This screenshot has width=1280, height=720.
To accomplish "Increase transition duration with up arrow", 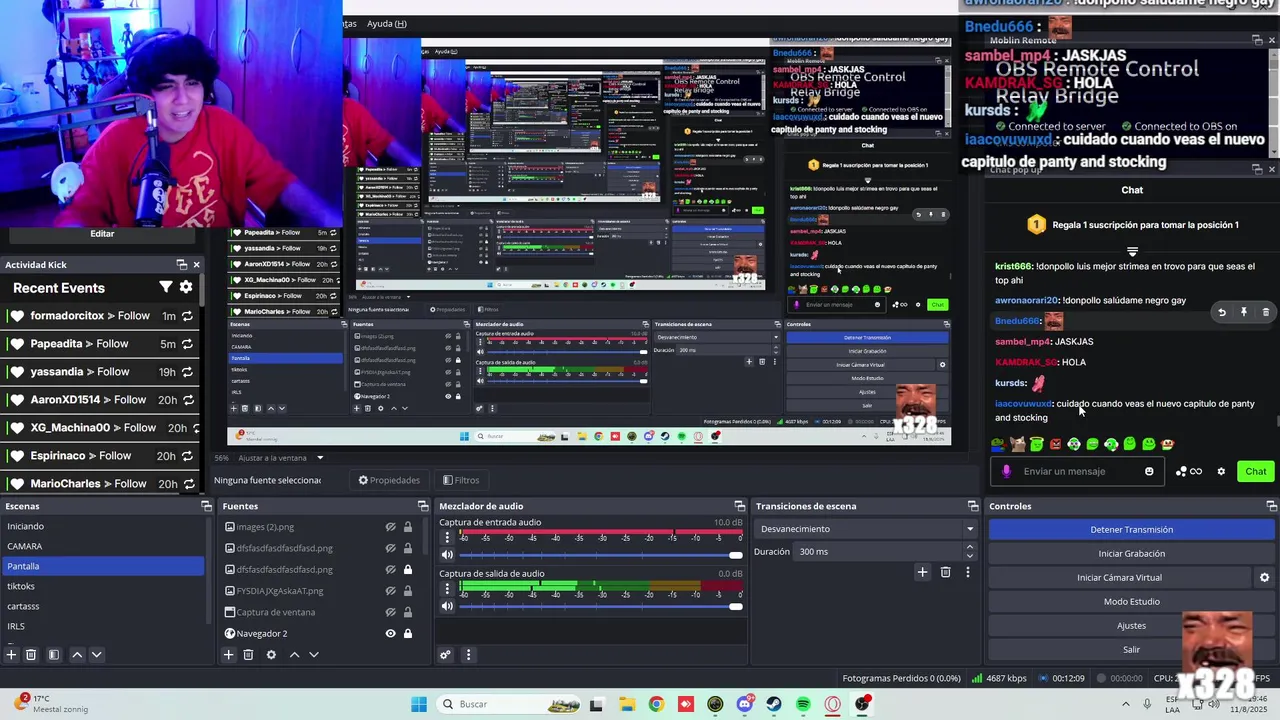I will 969,547.
